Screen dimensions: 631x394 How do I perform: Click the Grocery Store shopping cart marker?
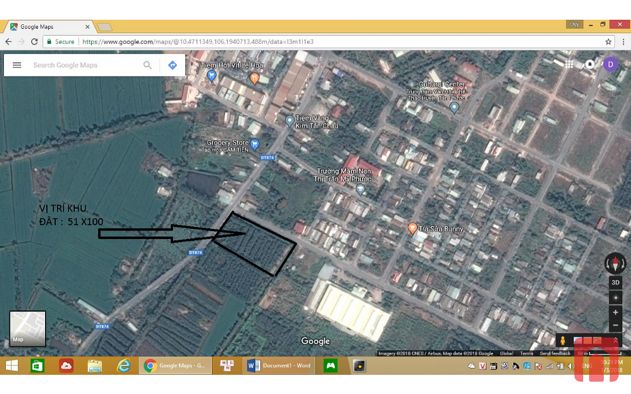tap(254, 144)
